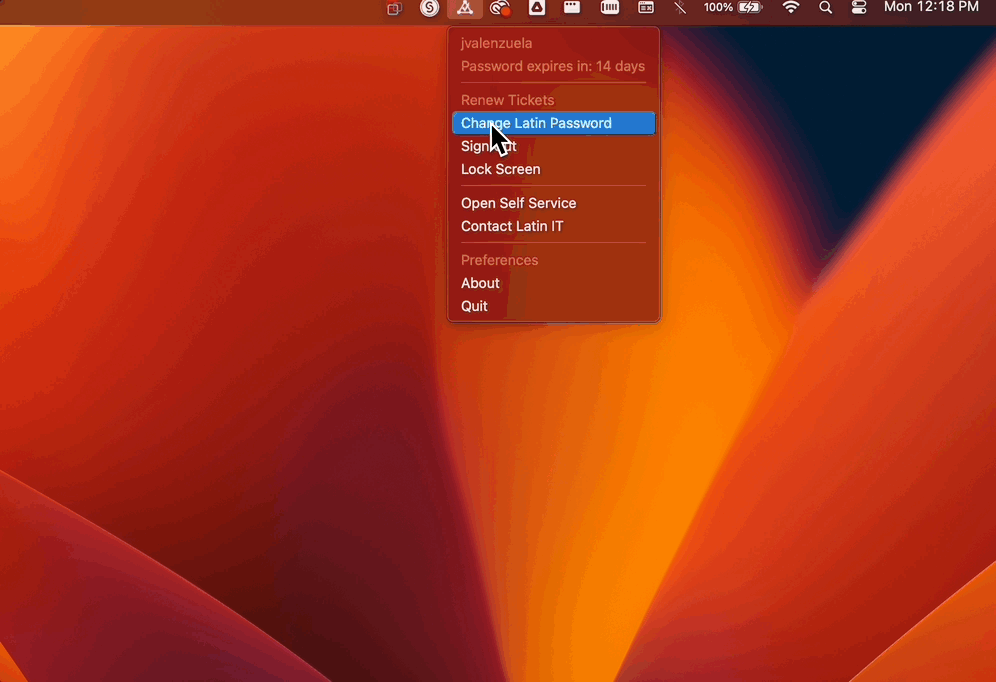The height and width of the screenshot is (682, 996).
Task: Click the vertical-bars memory-style menu bar icon
Action: 610,8
